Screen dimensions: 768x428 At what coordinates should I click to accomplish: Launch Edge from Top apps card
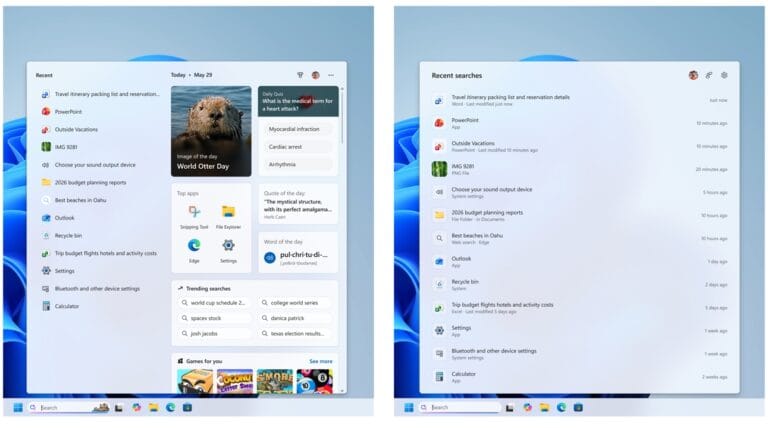coord(194,250)
